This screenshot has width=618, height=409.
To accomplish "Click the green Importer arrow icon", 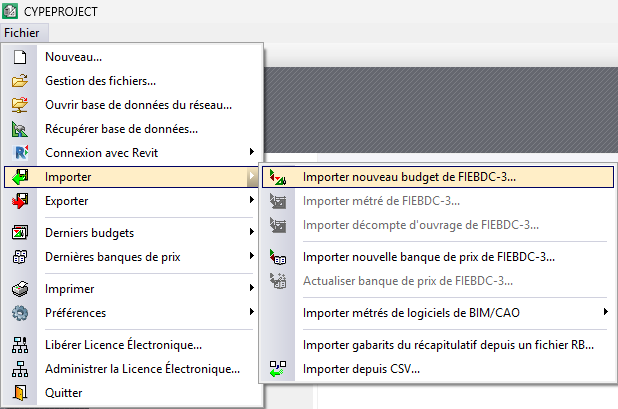I will (20, 177).
